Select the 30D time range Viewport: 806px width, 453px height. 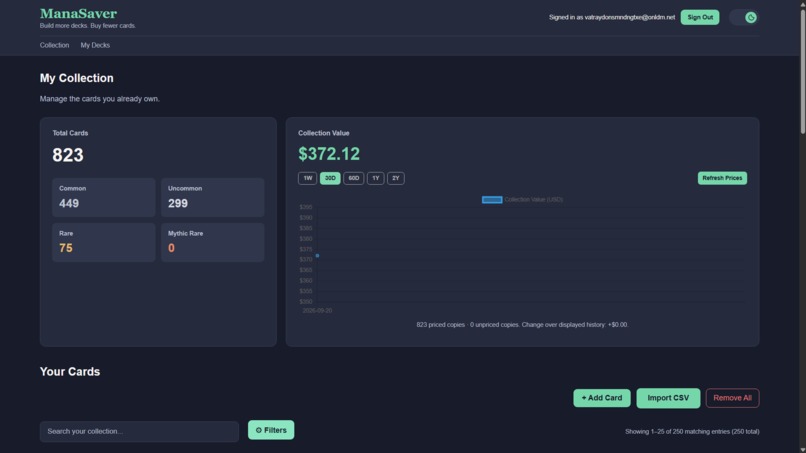pos(330,178)
